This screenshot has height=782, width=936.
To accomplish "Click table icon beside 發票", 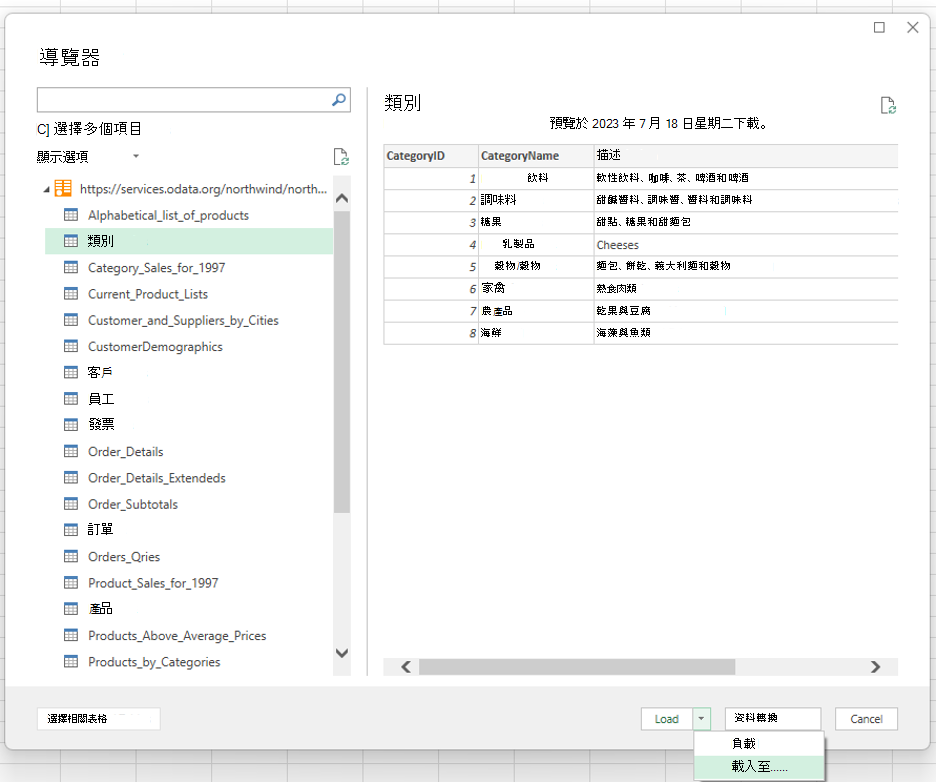I will click(71, 424).
